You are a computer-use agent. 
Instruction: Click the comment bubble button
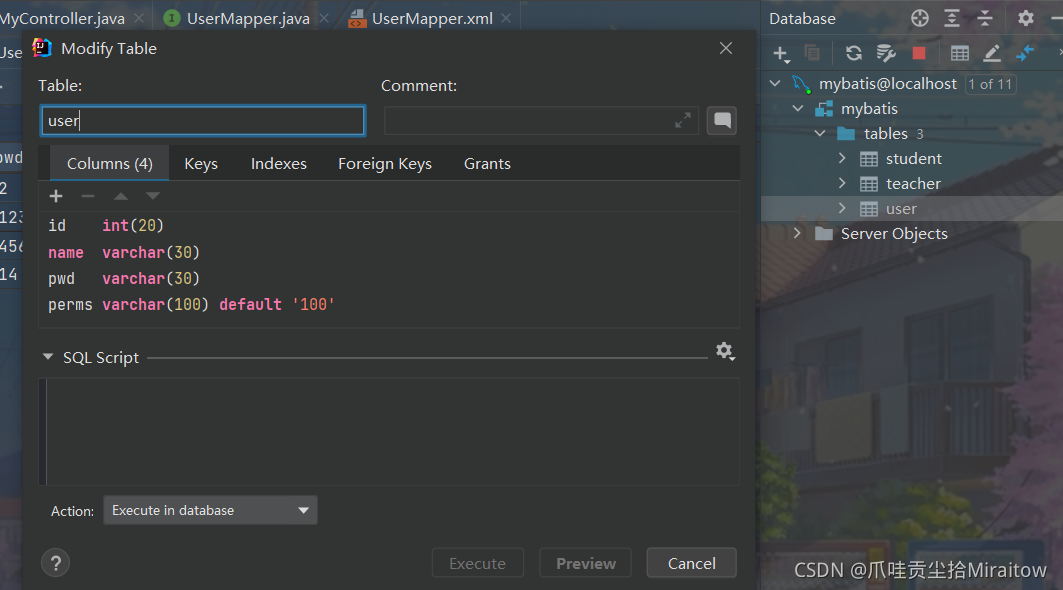tap(722, 121)
